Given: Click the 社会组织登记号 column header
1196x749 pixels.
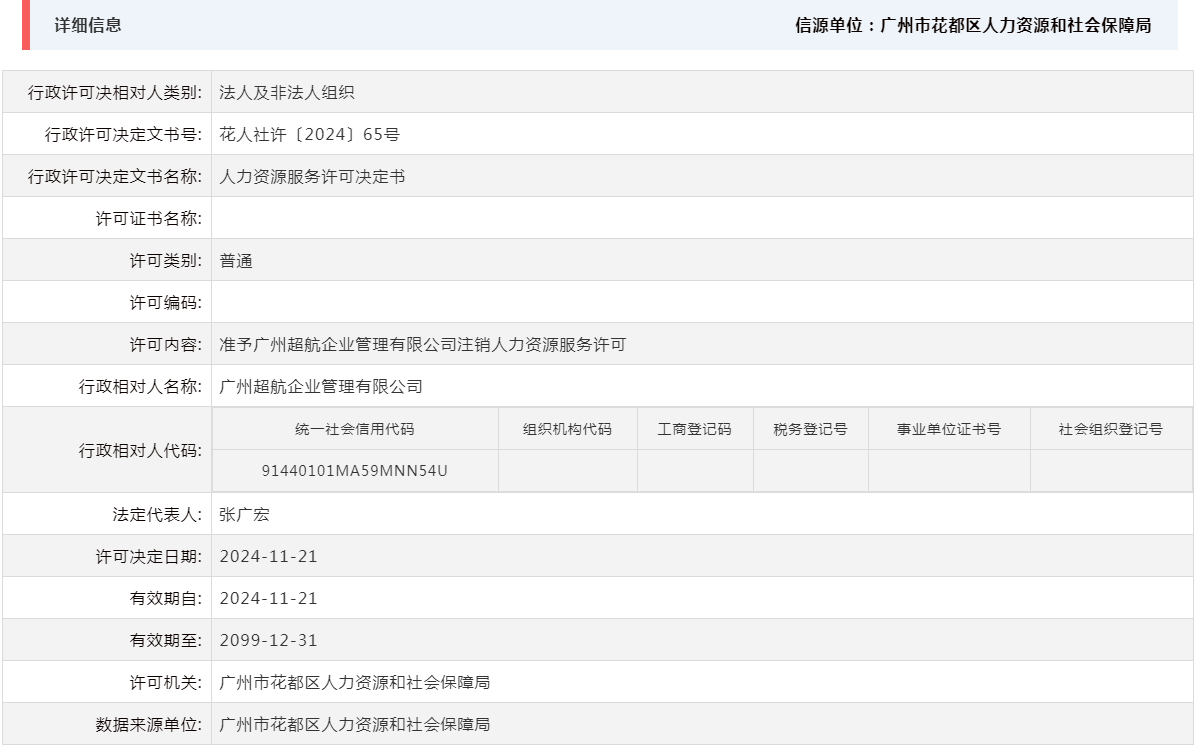Looking at the screenshot, I should (x=1105, y=428).
